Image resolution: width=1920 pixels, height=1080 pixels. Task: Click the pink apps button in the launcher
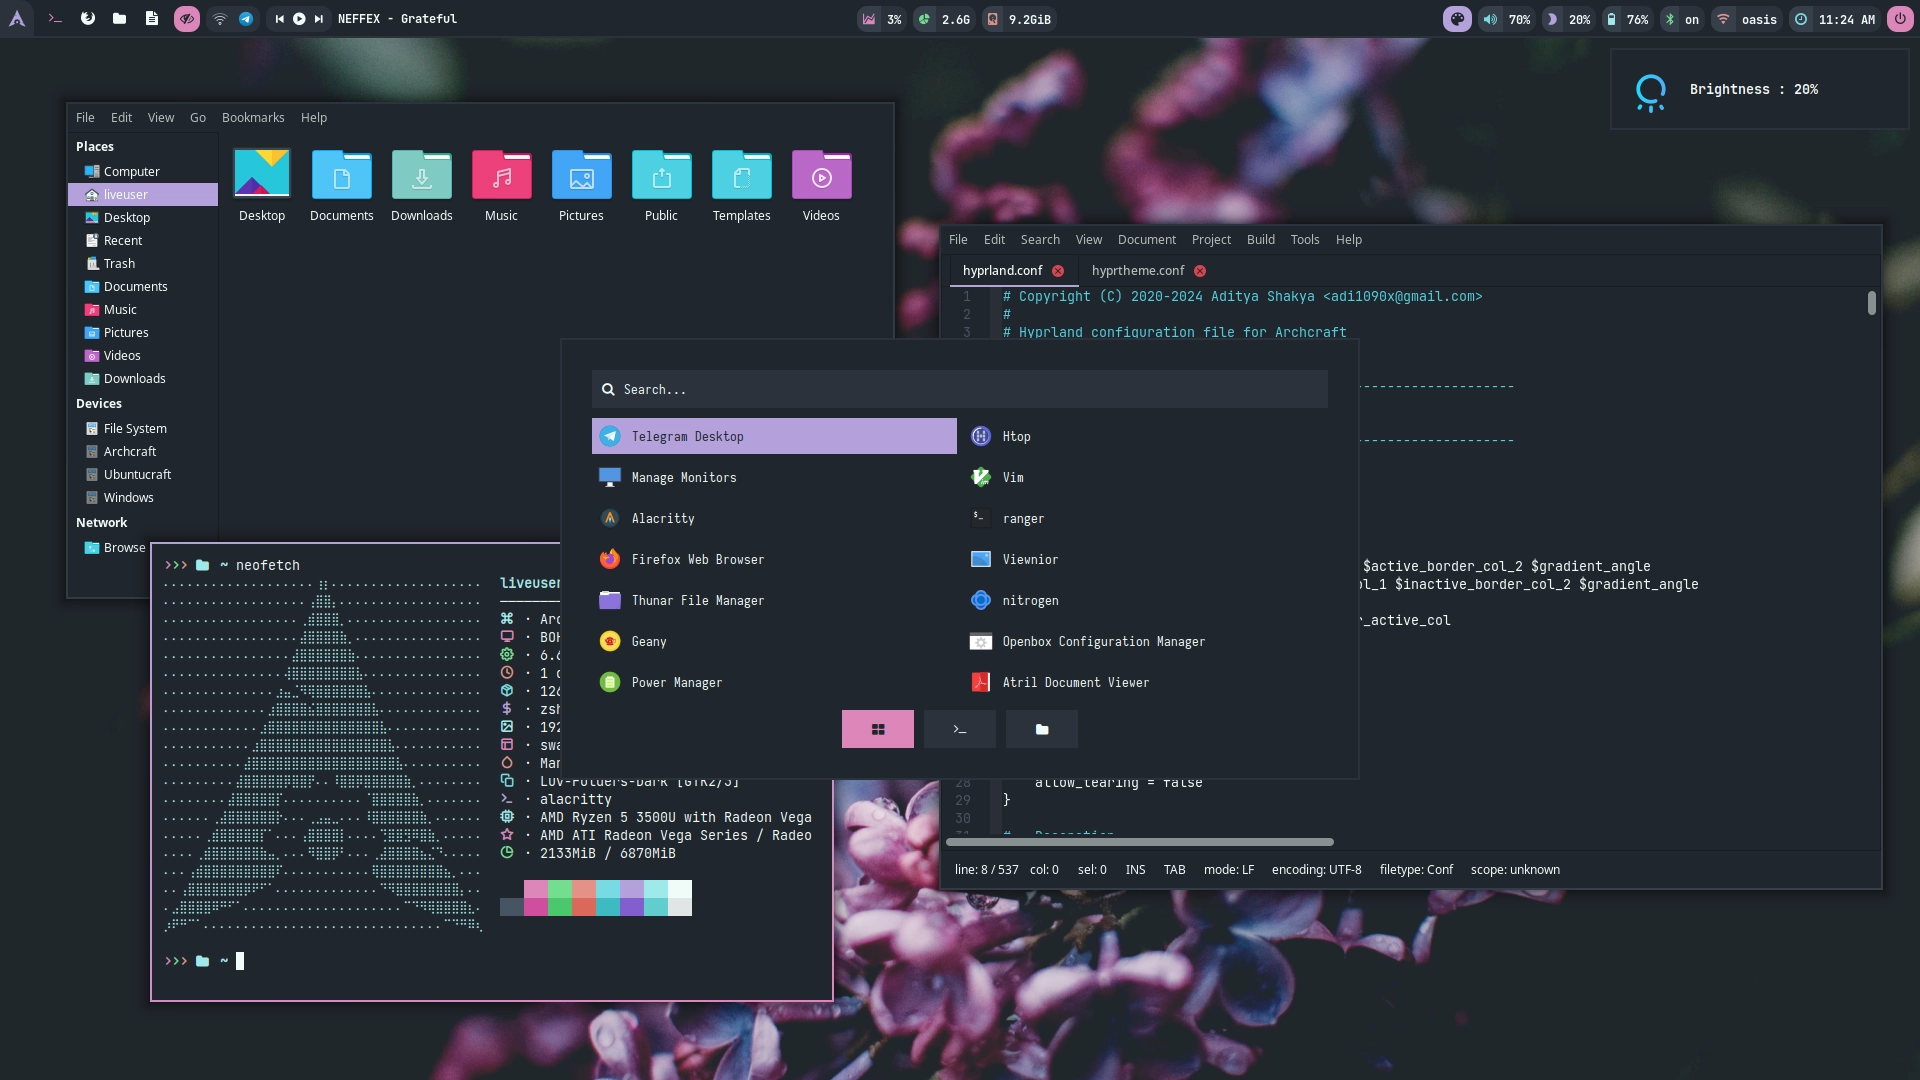pos(877,729)
